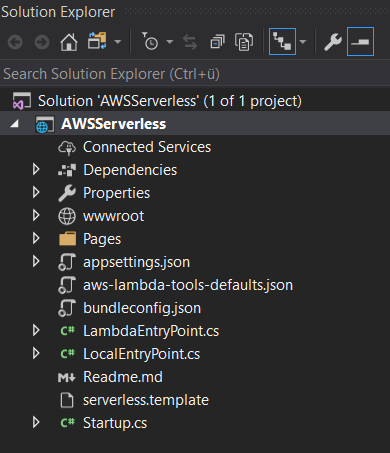
Task: Open the Pending Changes Filter dropdown arrow
Action: [170, 42]
